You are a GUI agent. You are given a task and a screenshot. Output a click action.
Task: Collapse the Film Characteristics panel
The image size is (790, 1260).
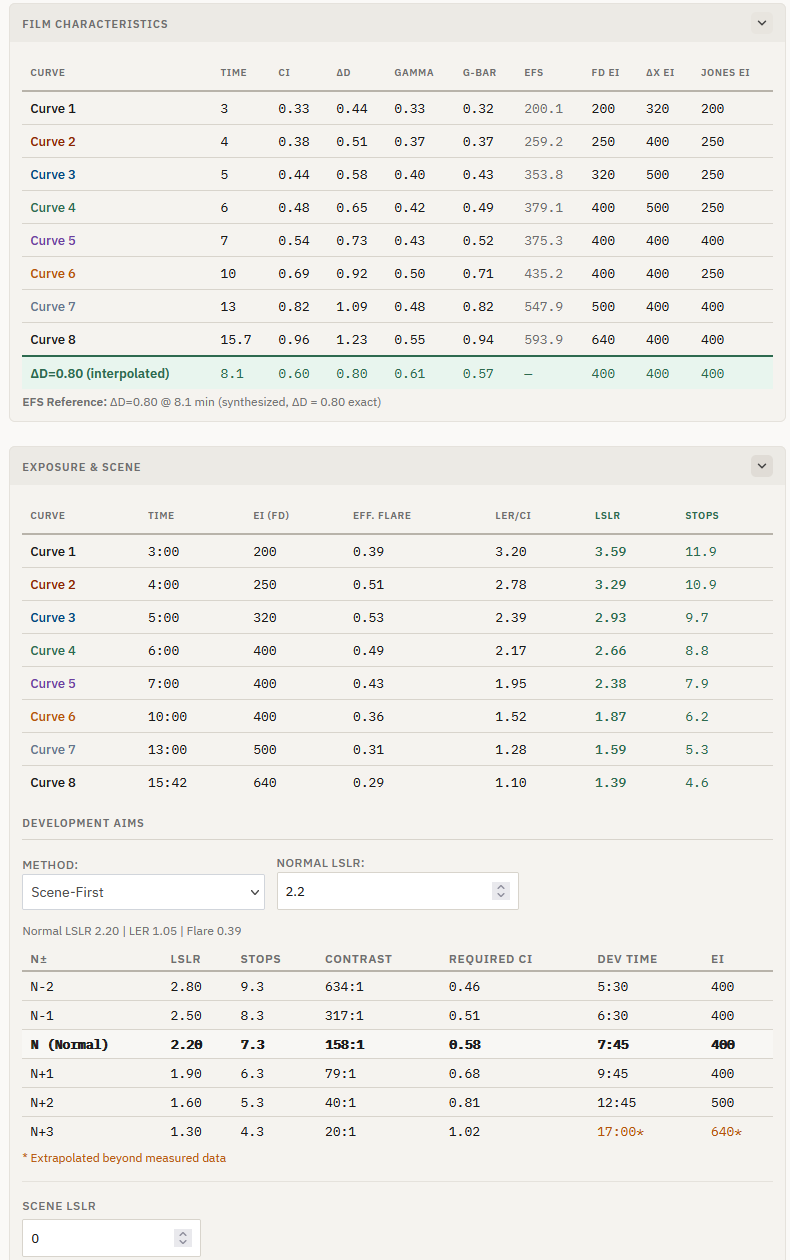point(762,23)
